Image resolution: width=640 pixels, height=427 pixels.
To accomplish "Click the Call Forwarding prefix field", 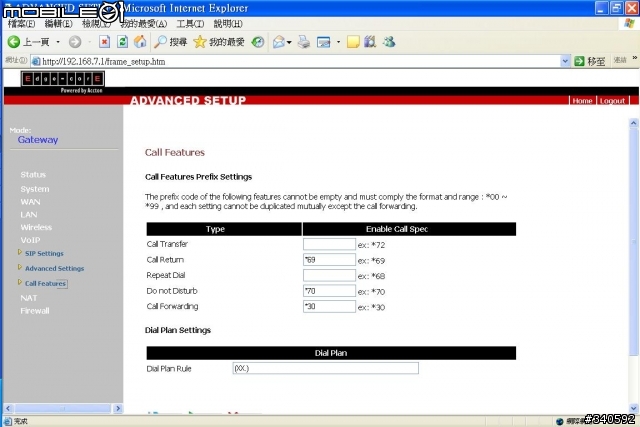I will click(329, 306).
